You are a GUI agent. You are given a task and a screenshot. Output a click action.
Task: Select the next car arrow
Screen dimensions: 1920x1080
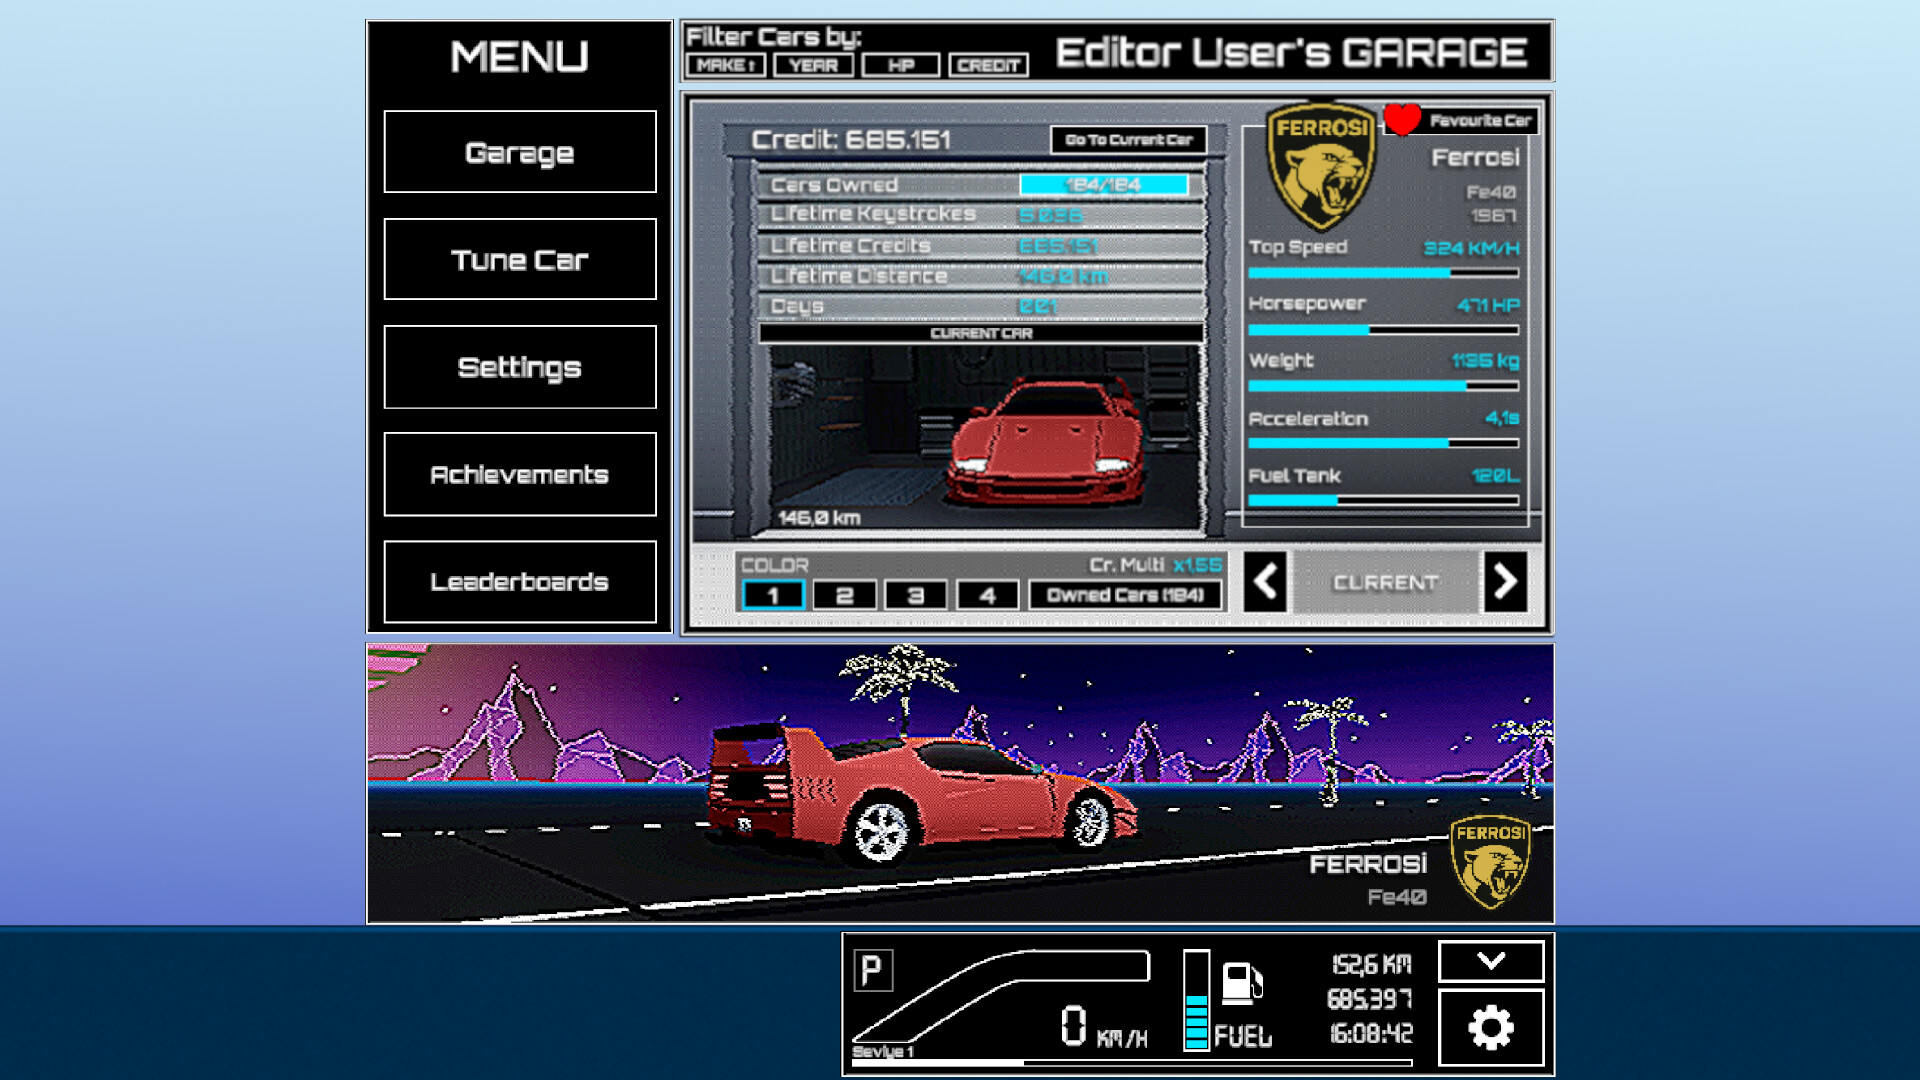[1505, 583]
